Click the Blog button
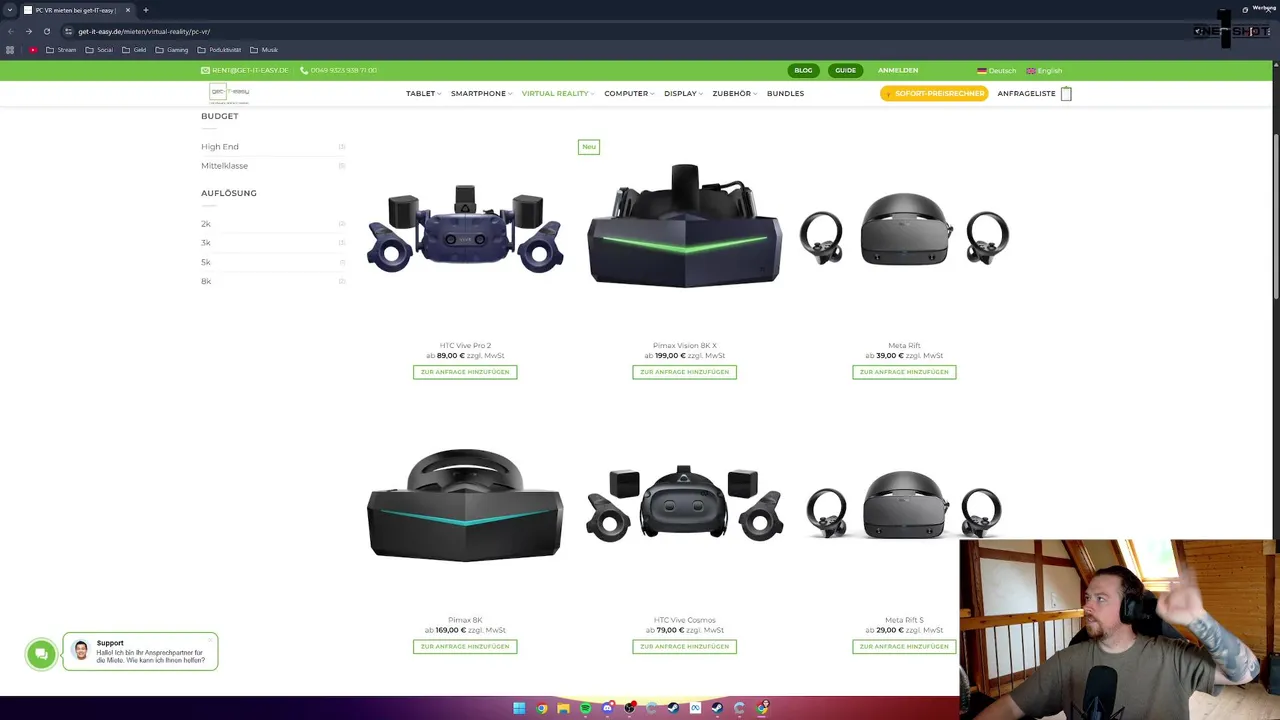Viewport: 1280px width, 720px height. click(803, 71)
